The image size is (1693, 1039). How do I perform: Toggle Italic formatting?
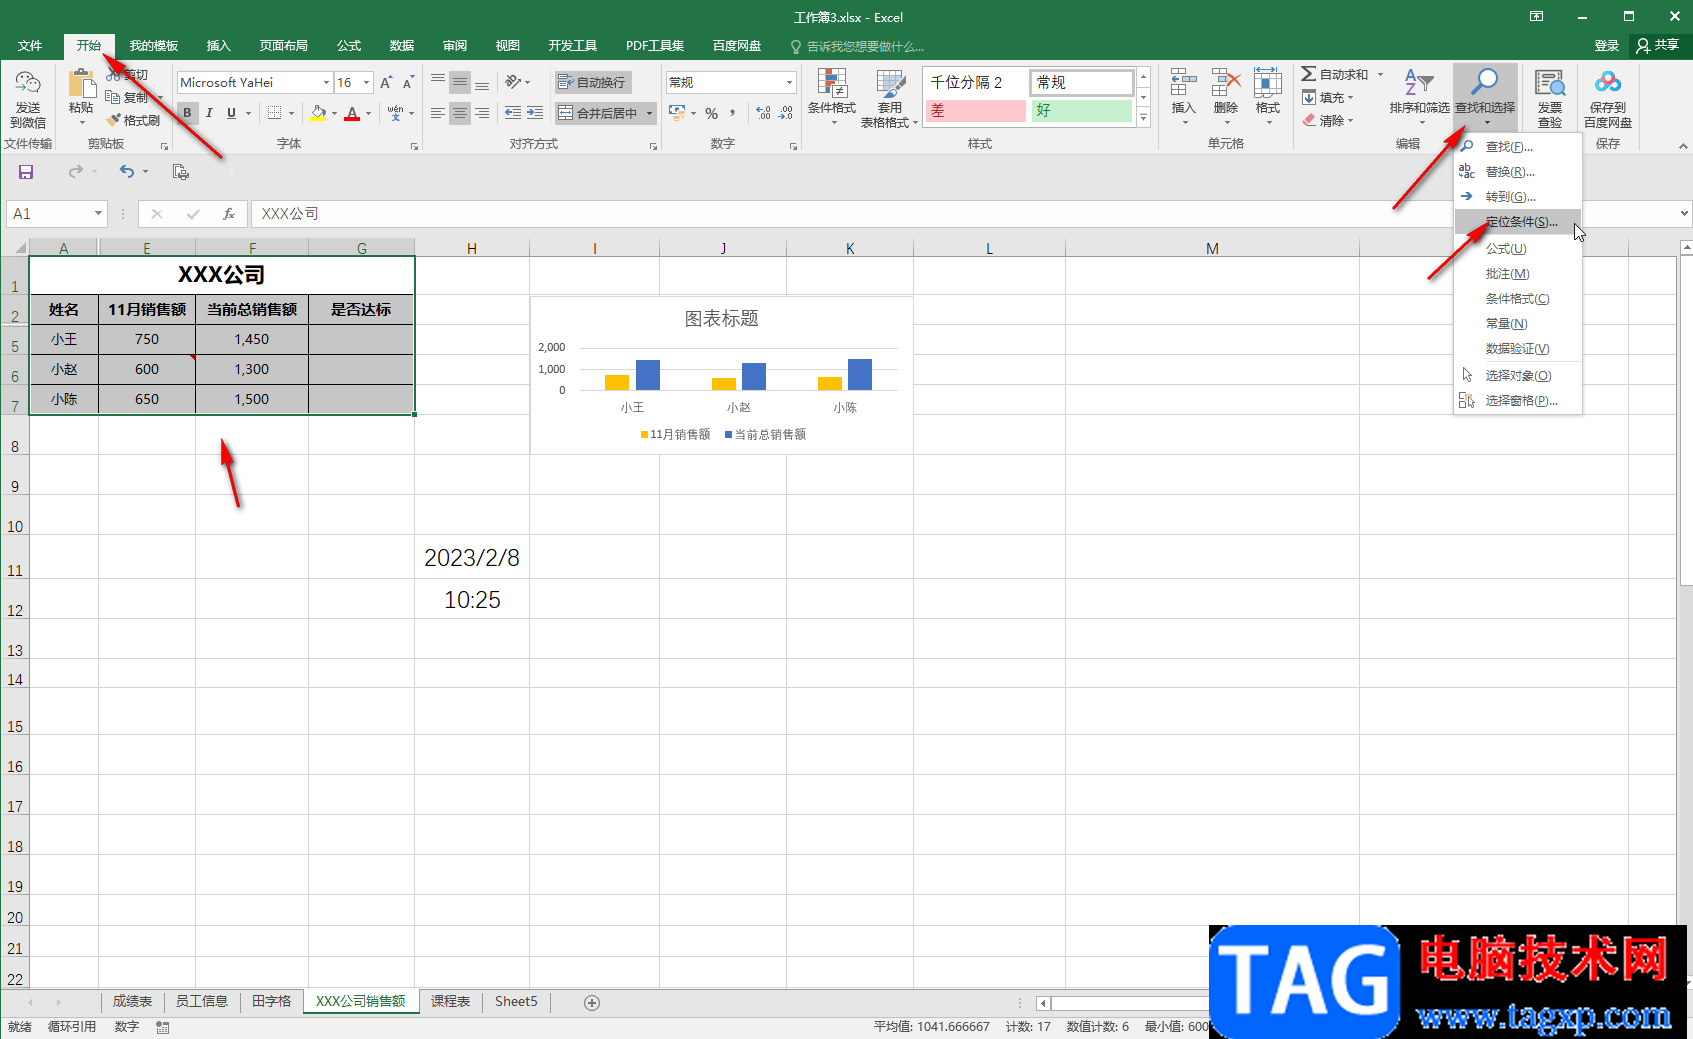click(209, 113)
